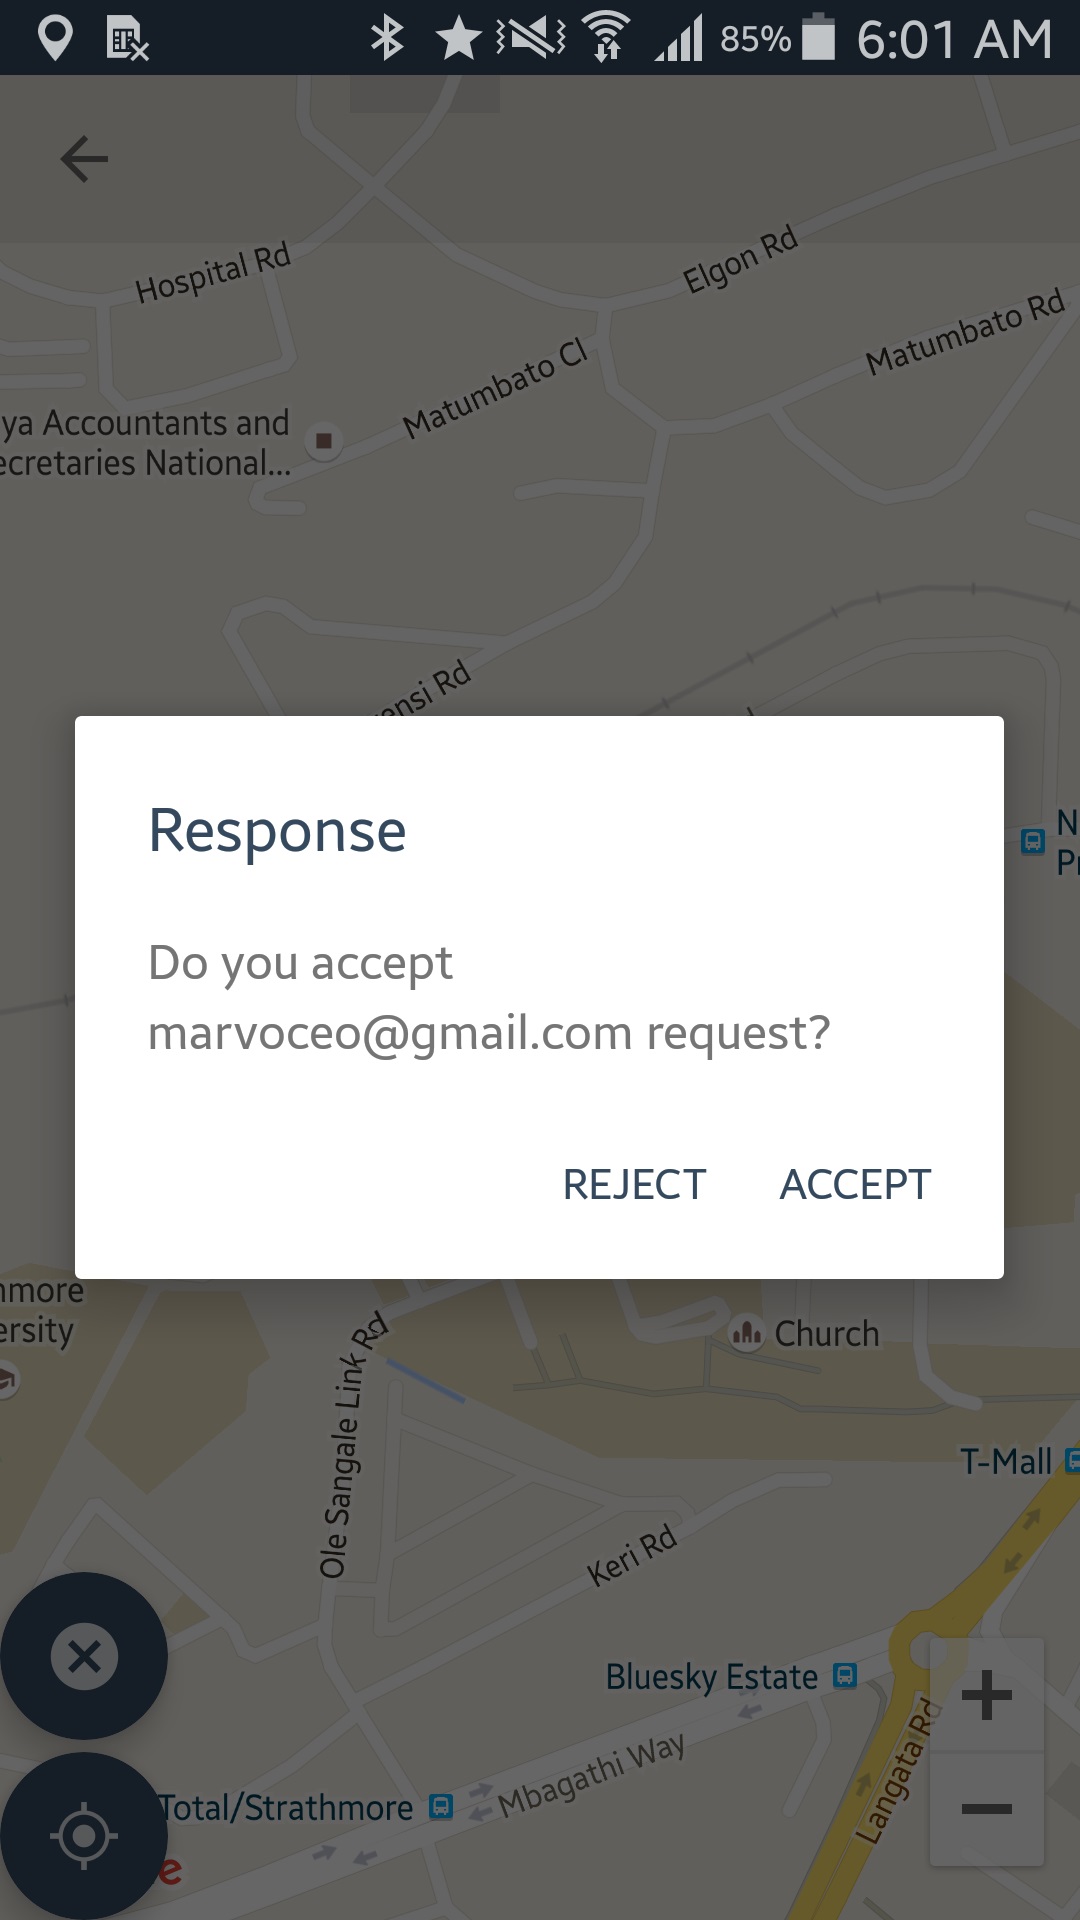This screenshot has height=1920, width=1080.
Task: Tap the Accountants and Secretaries place marker
Action: [x=324, y=440]
